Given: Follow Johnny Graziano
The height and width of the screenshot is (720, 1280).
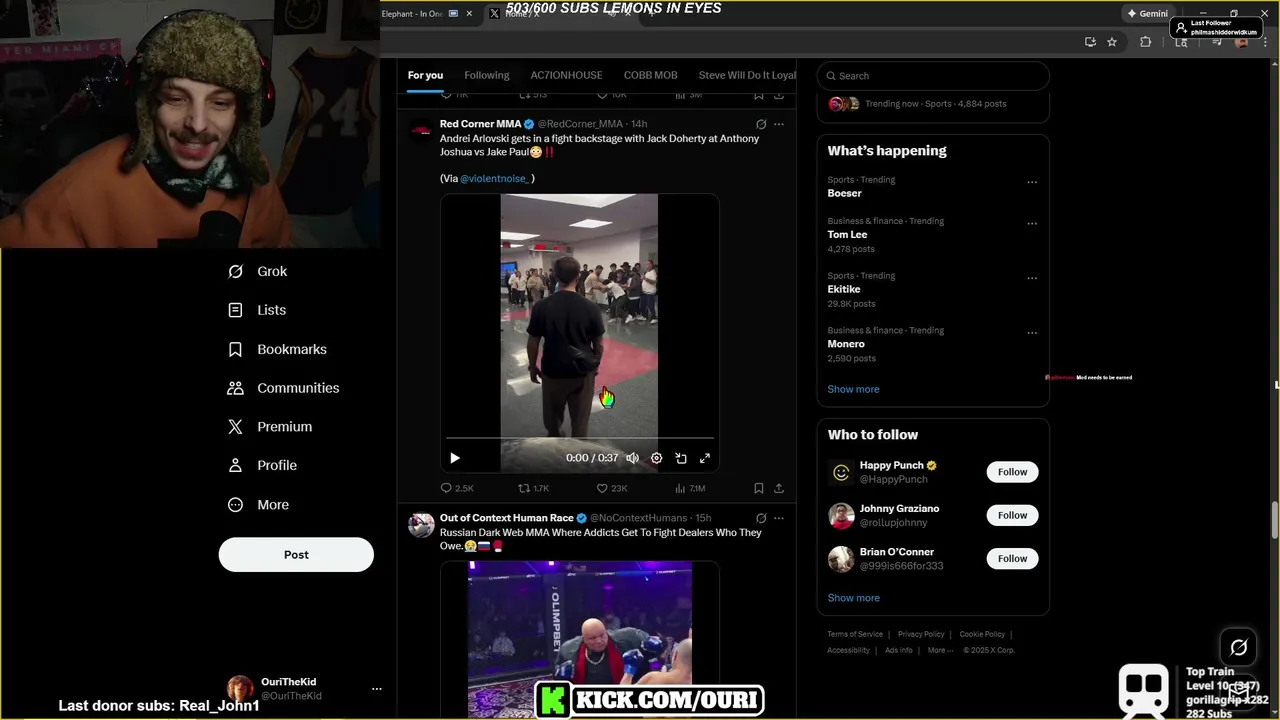Looking at the screenshot, I should pos(1012,515).
